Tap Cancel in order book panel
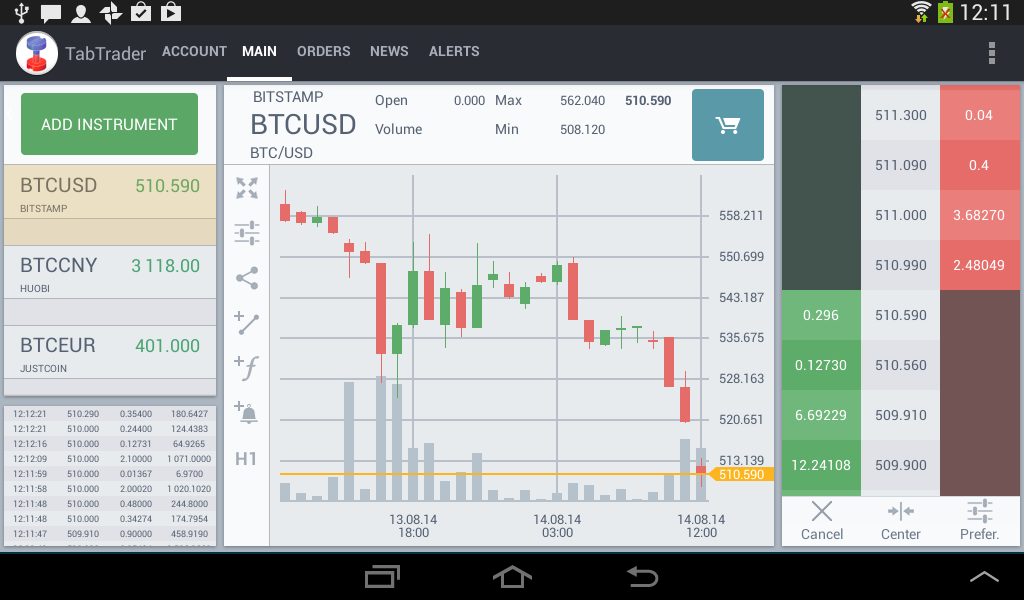The height and width of the screenshot is (600, 1024). [822, 521]
